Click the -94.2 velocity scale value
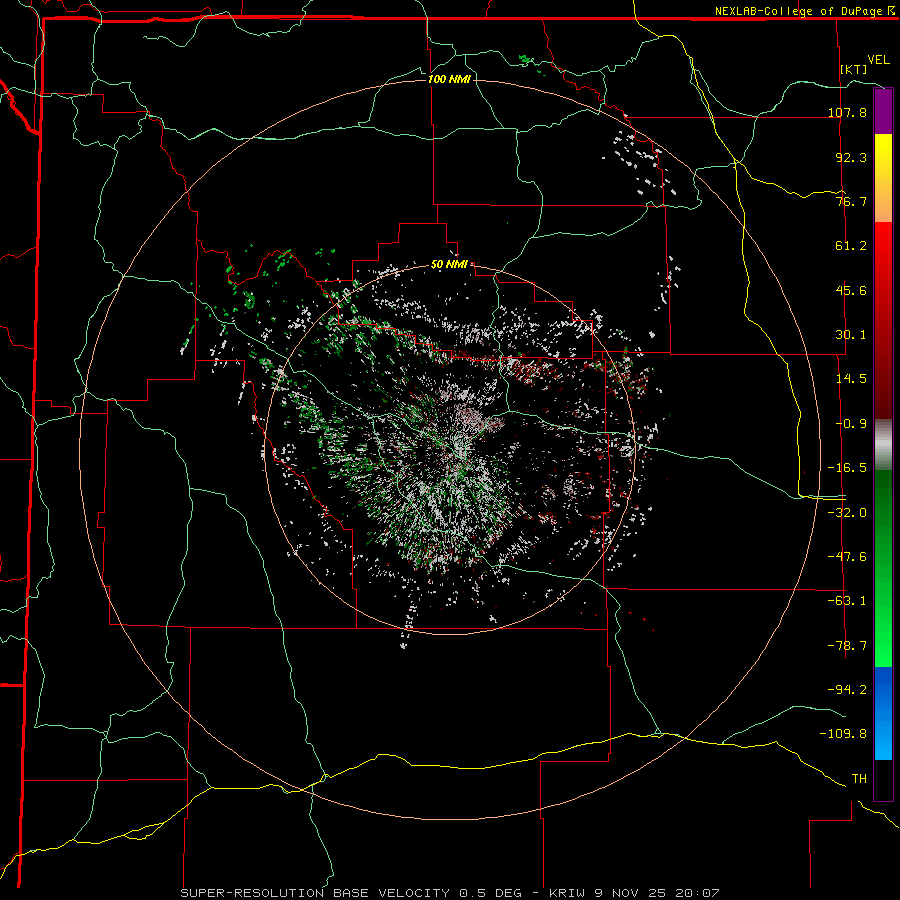 847,689
